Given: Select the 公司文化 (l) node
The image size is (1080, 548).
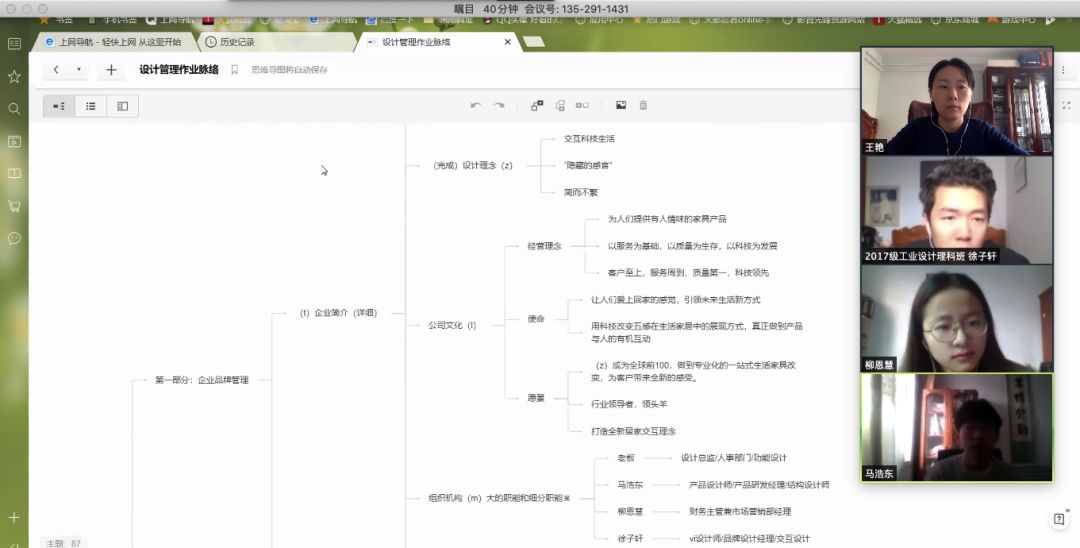Looking at the screenshot, I should click(452, 325).
